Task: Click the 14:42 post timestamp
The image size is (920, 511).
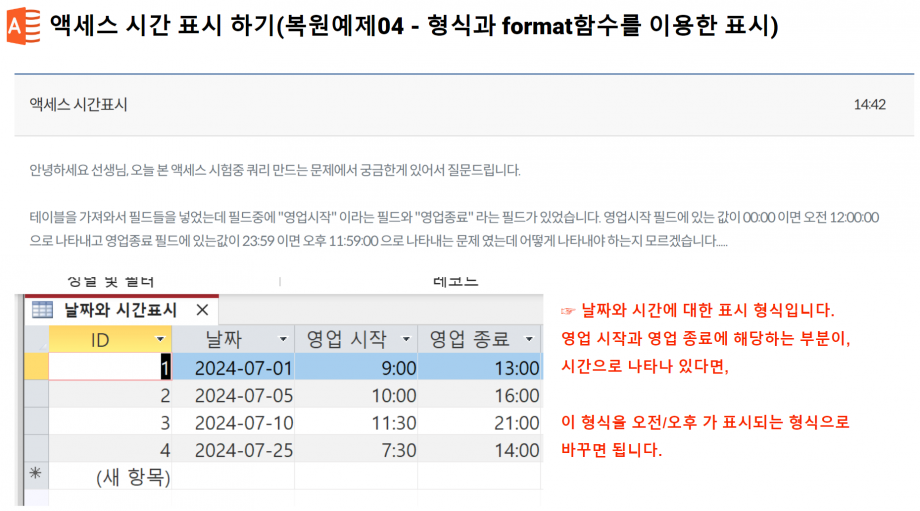Action: point(869,105)
